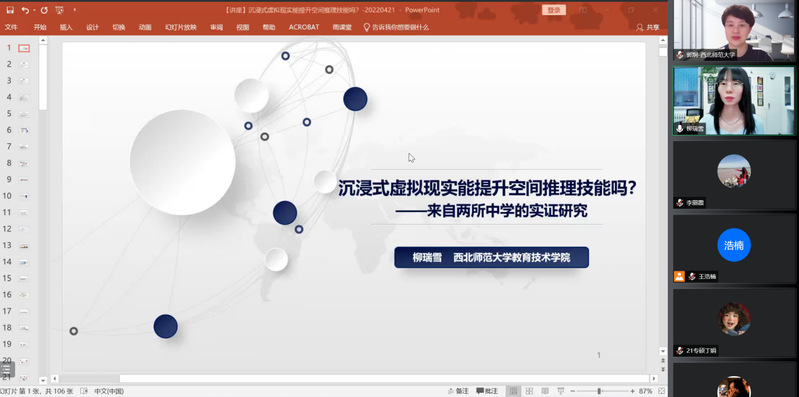Save the presentation with the floppy disk icon
This screenshot has height=397, width=799.
click(10, 10)
